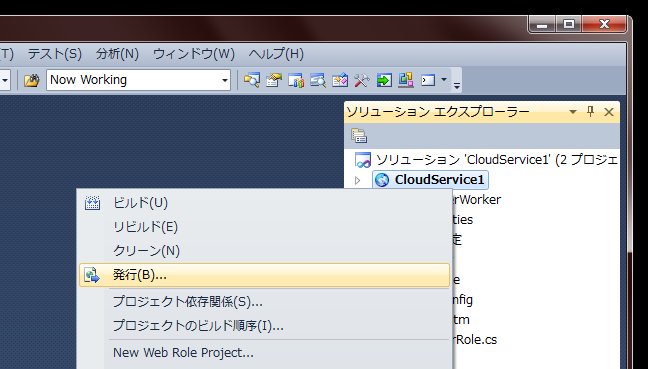Select the ソリューション 'CloudService1' tree row
648x369 pixels.
[486, 160]
